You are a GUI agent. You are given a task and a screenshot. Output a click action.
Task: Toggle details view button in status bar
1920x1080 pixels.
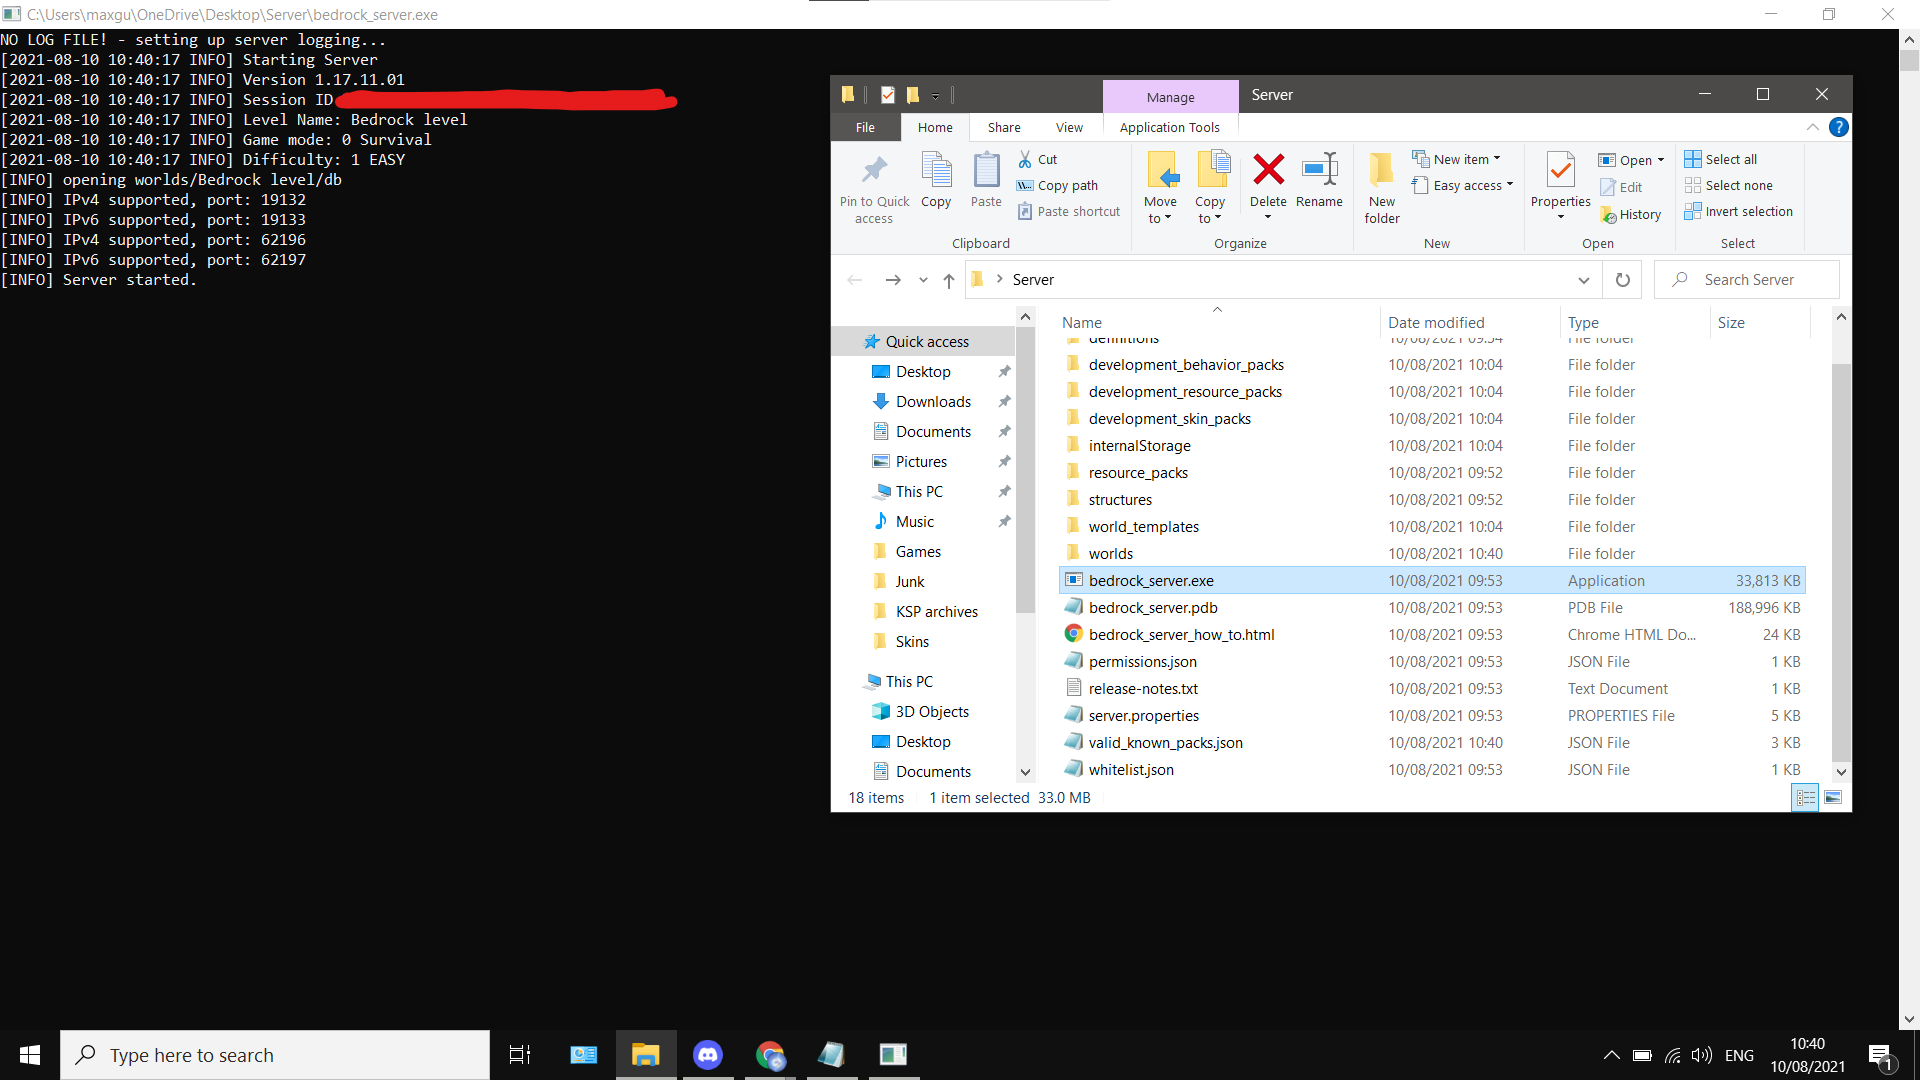[1805, 797]
